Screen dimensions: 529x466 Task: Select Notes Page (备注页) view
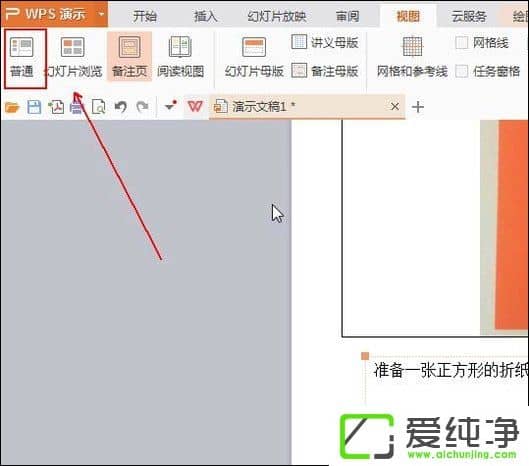tap(130, 57)
